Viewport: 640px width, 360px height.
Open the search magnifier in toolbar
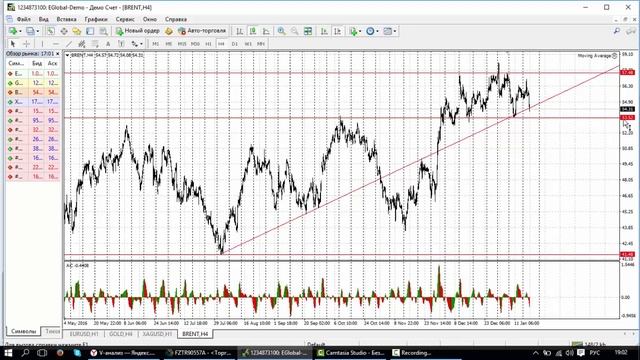click(617, 31)
